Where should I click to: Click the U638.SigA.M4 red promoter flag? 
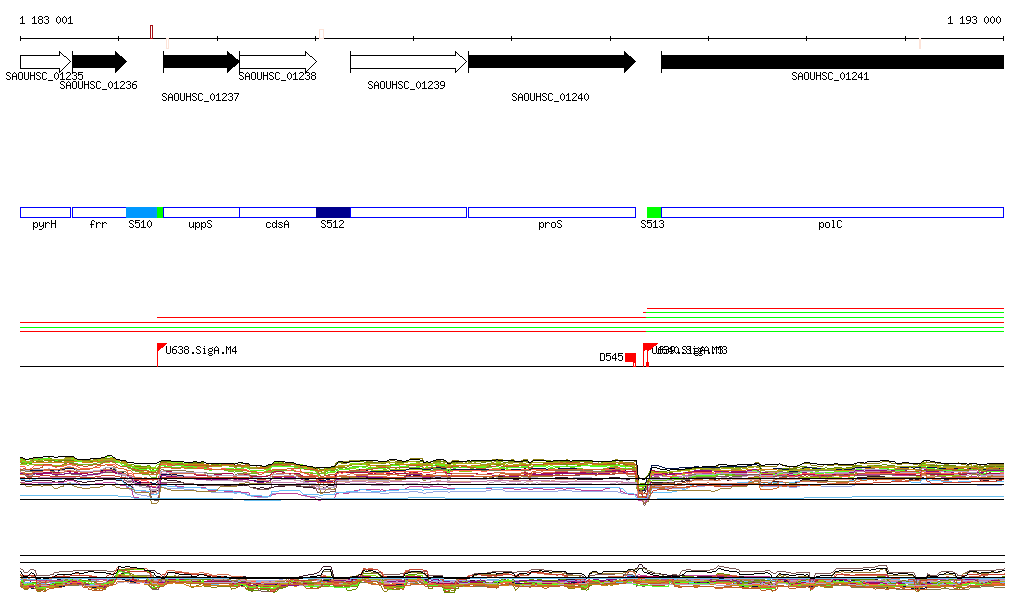(162, 348)
